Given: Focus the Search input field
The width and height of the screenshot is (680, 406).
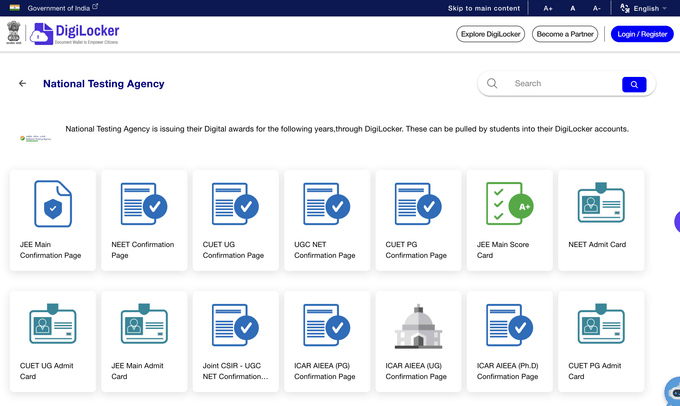Looking at the screenshot, I should coord(560,84).
